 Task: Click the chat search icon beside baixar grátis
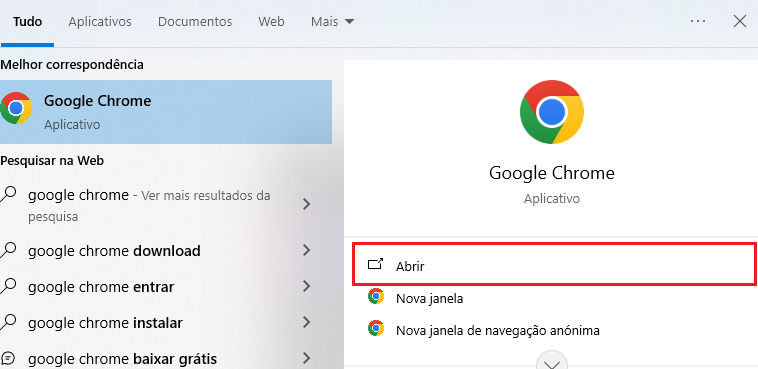tap(8, 358)
